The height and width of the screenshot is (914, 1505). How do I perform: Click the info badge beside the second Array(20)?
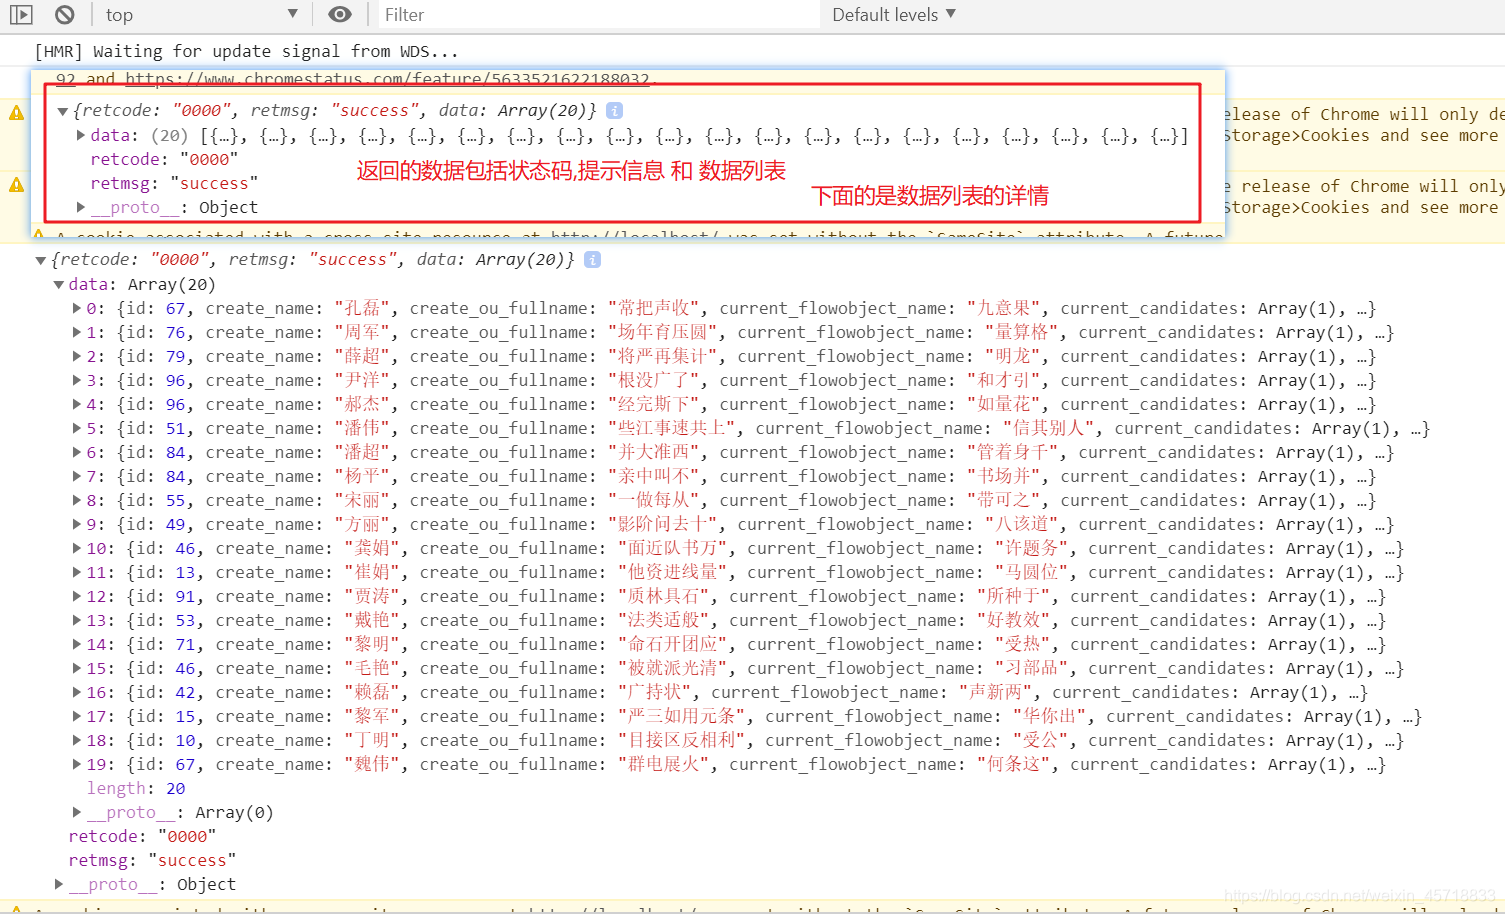coord(592,259)
